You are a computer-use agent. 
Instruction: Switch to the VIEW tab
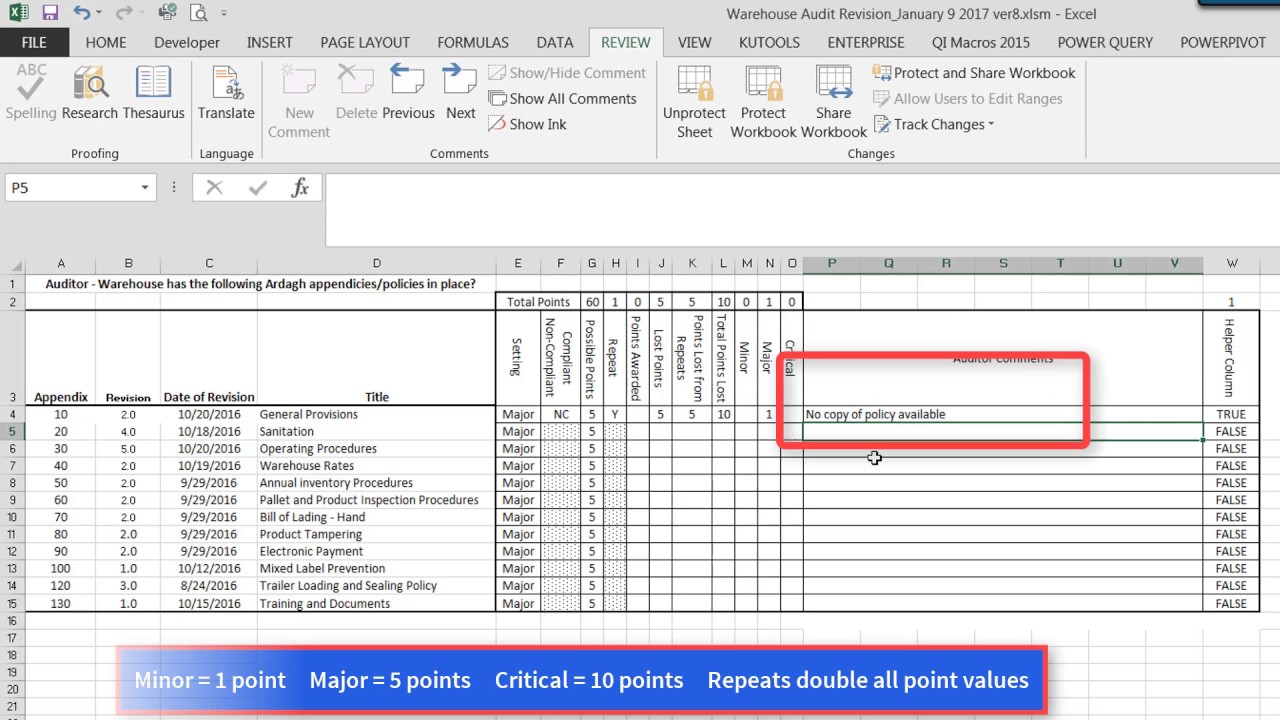[x=694, y=43]
